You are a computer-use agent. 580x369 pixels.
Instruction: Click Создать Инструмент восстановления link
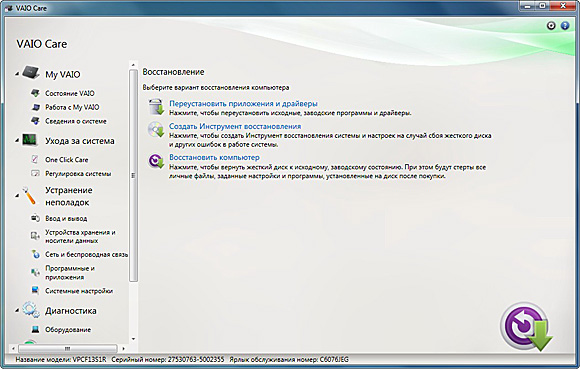(x=235, y=126)
